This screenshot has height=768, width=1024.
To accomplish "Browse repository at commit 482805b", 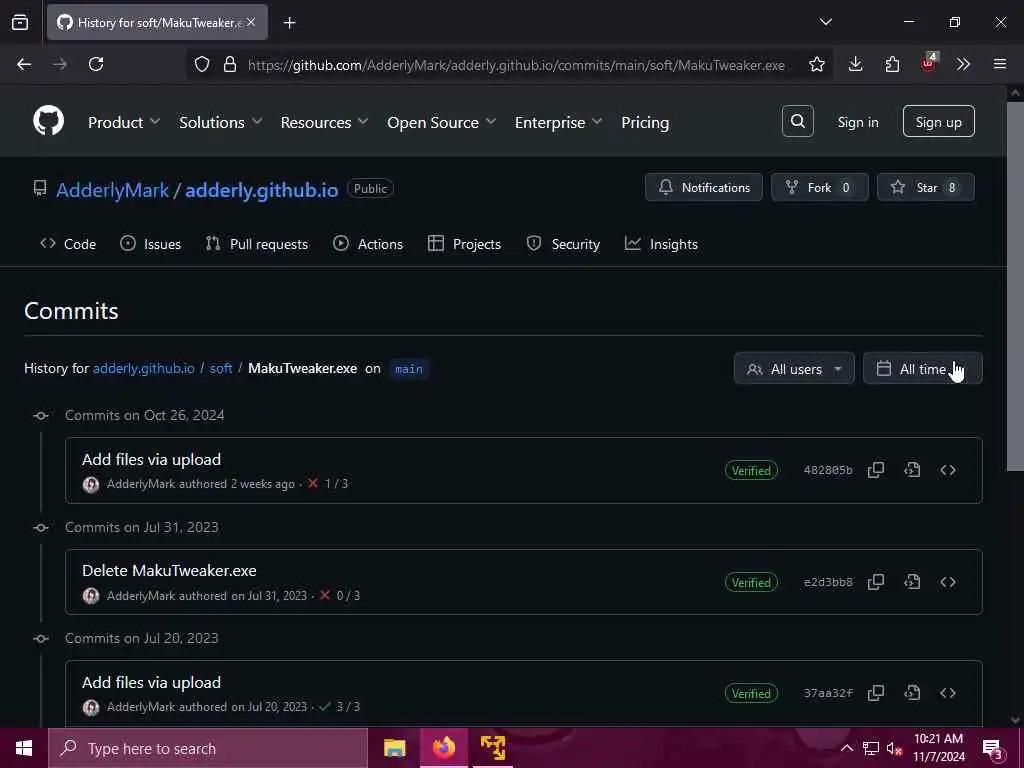I will [948, 470].
